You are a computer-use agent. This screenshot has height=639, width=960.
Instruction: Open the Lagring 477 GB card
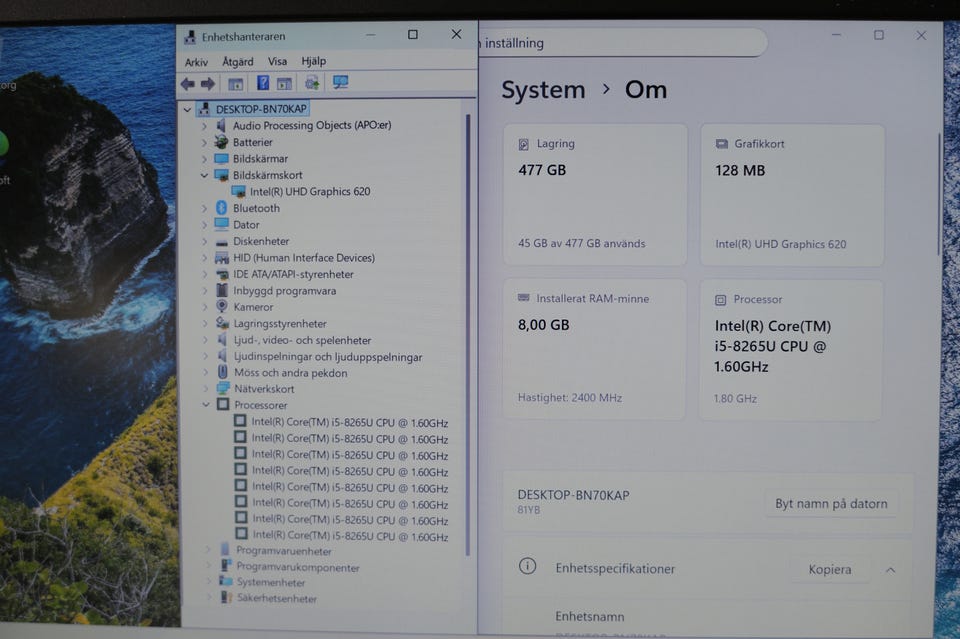click(595, 195)
